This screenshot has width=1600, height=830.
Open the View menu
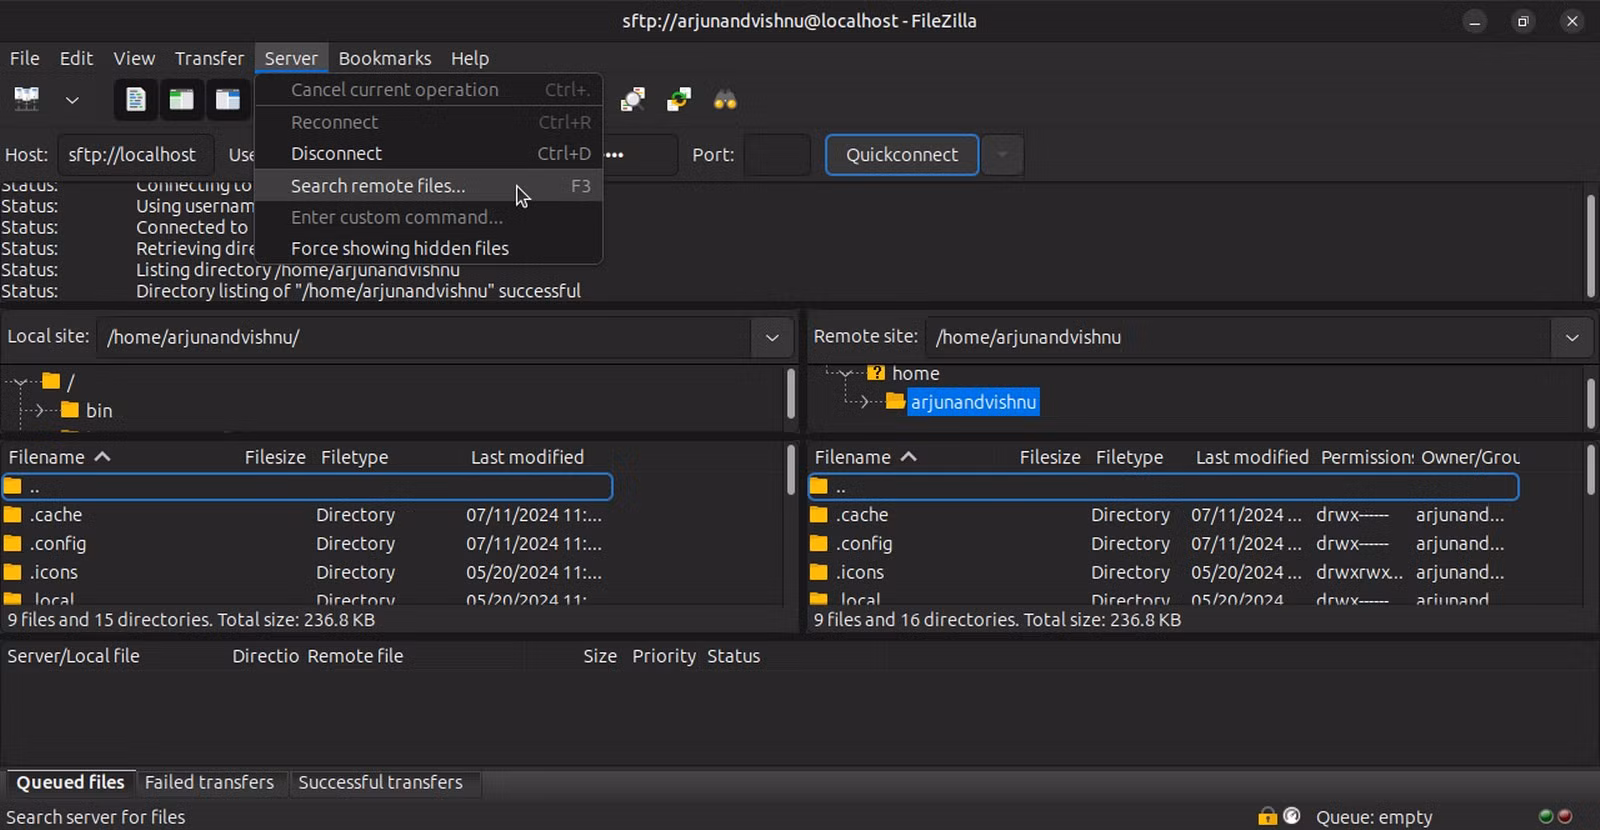(x=134, y=58)
